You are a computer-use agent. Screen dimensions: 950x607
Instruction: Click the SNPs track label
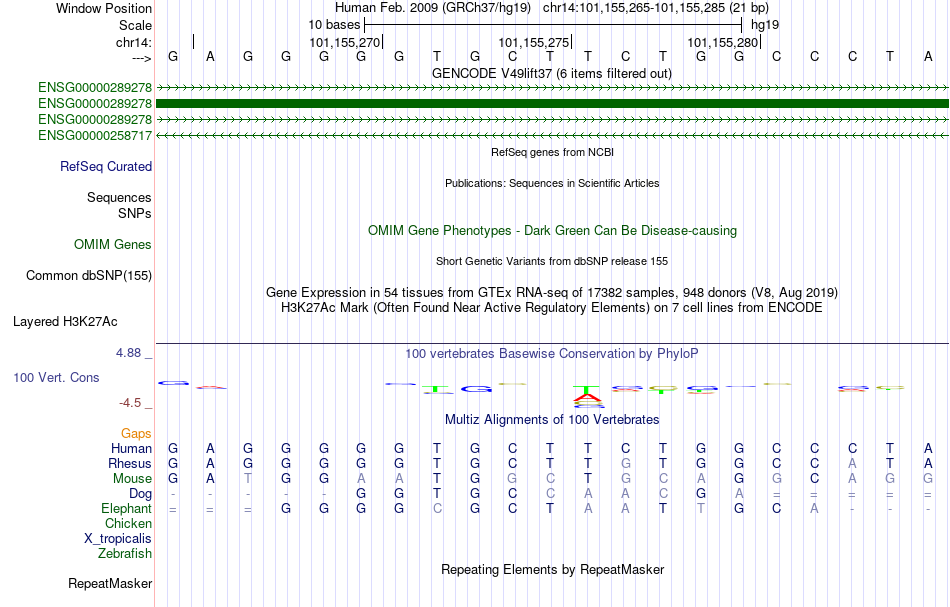pyautogui.click(x=135, y=213)
